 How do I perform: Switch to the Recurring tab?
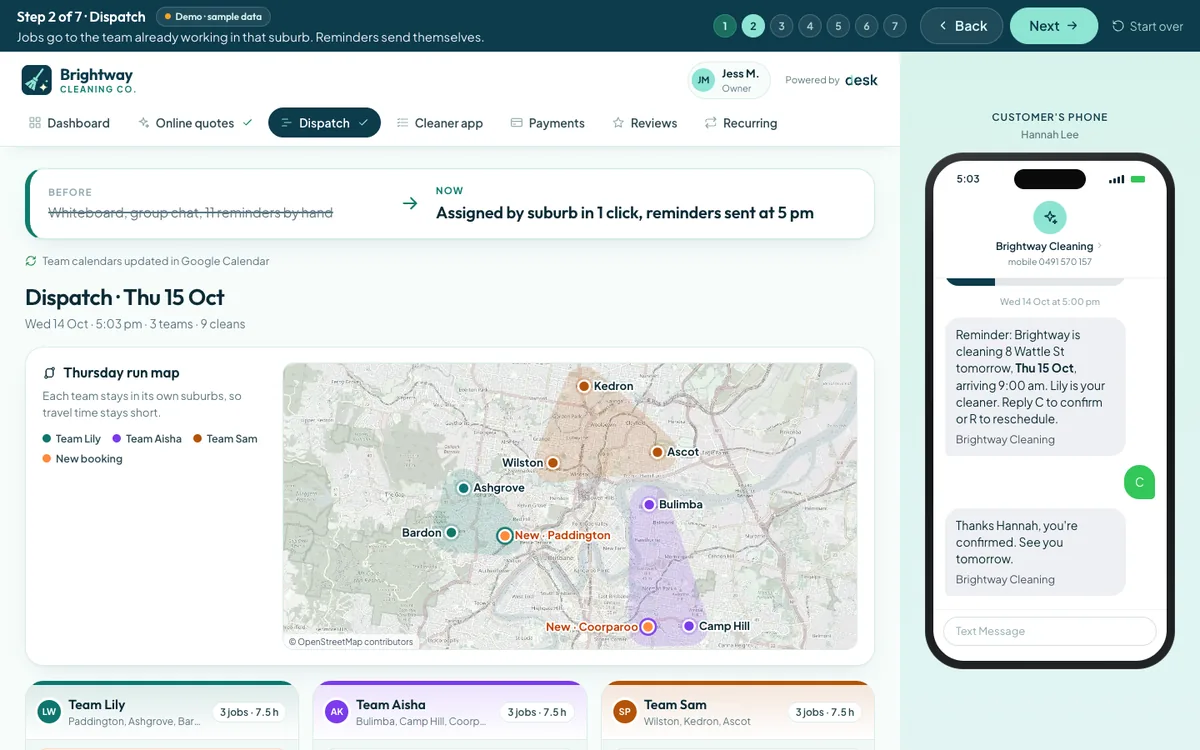[x=741, y=123]
